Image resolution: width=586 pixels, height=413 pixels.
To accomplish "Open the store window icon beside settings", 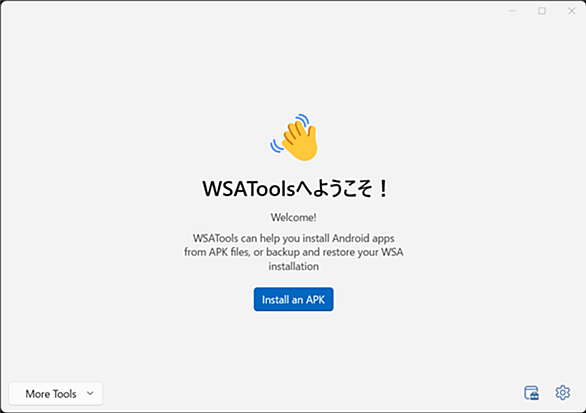I will [531, 393].
